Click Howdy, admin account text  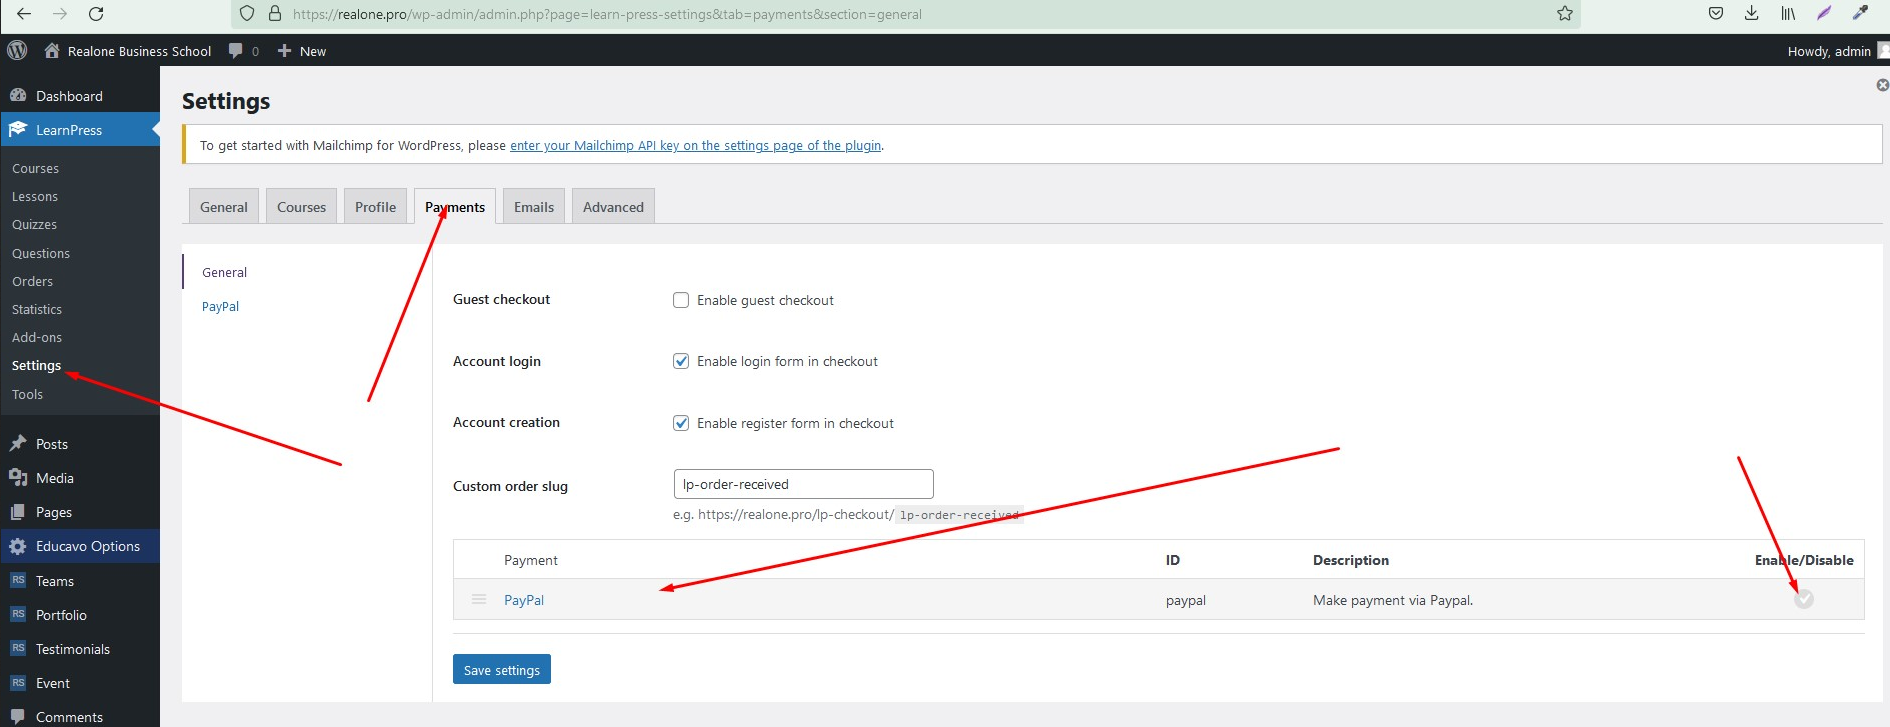pos(1829,51)
